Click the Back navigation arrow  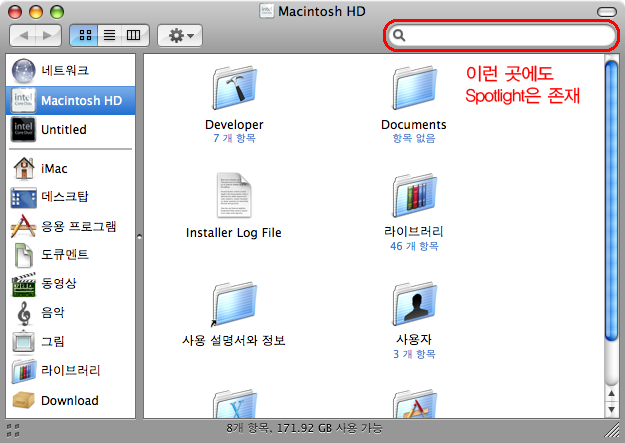[x=23, y=35]
